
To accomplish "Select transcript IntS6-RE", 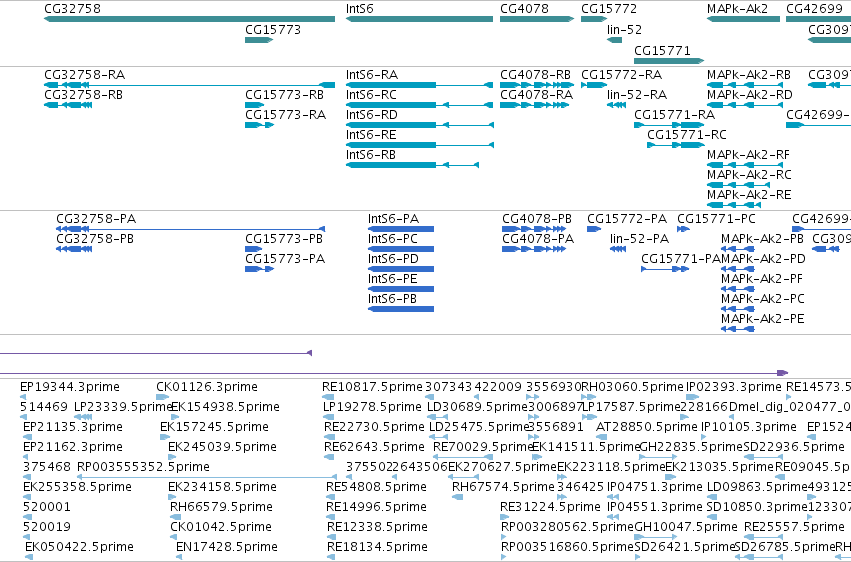I will click(x=420, y=145).
